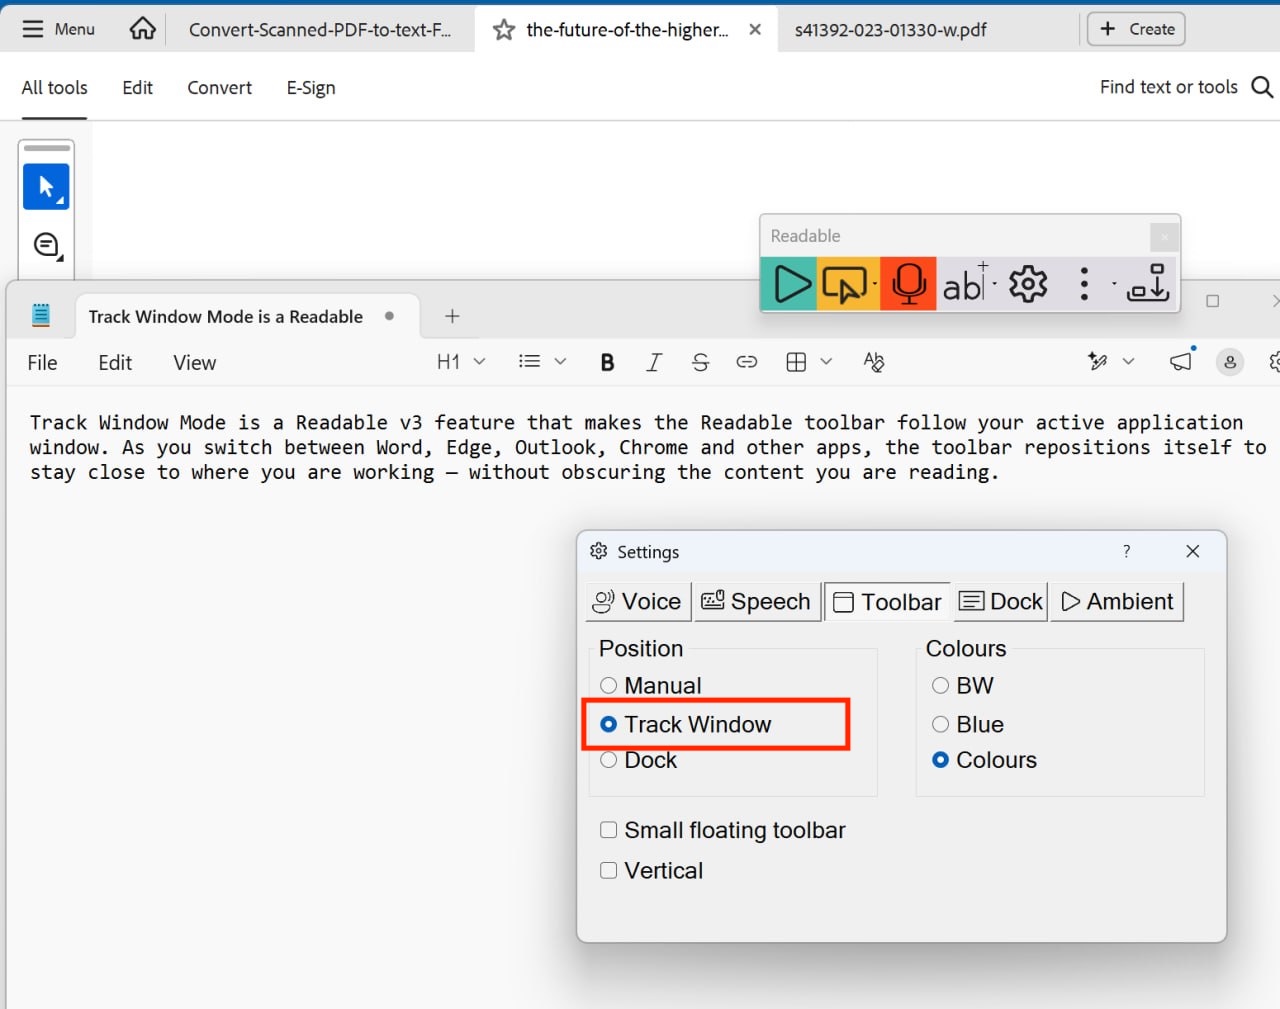Click the Readable dock toolbar icon
This screenshot has height=1009, width=1280.
coord(1148,283)
